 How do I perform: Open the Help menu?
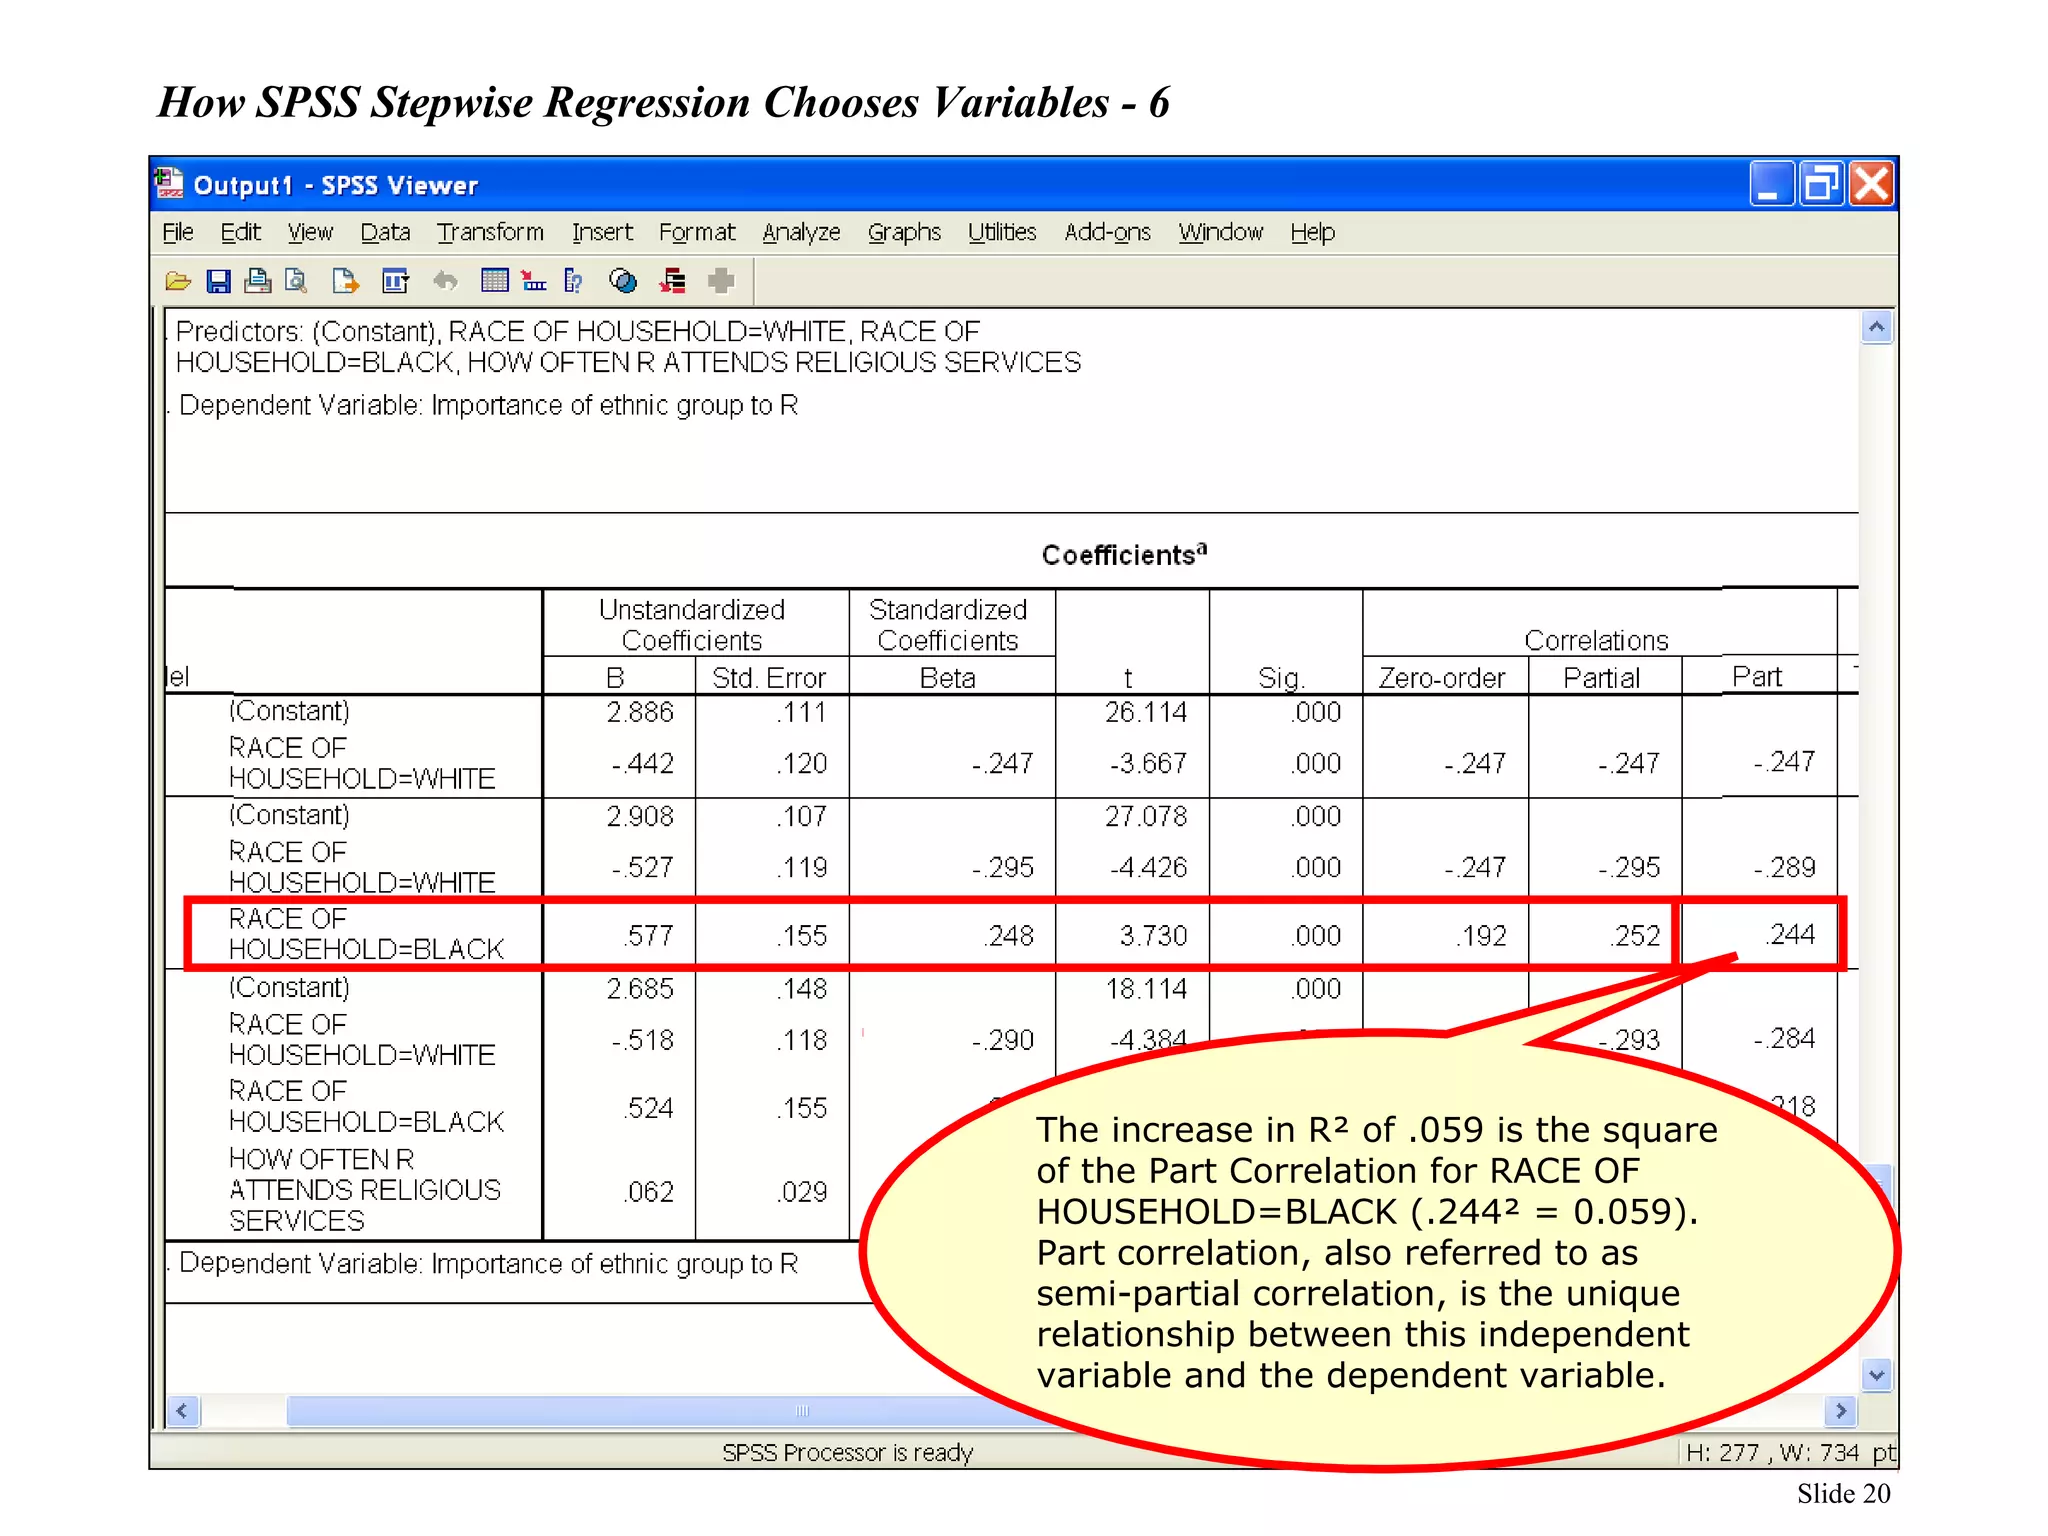(1312, 232)
